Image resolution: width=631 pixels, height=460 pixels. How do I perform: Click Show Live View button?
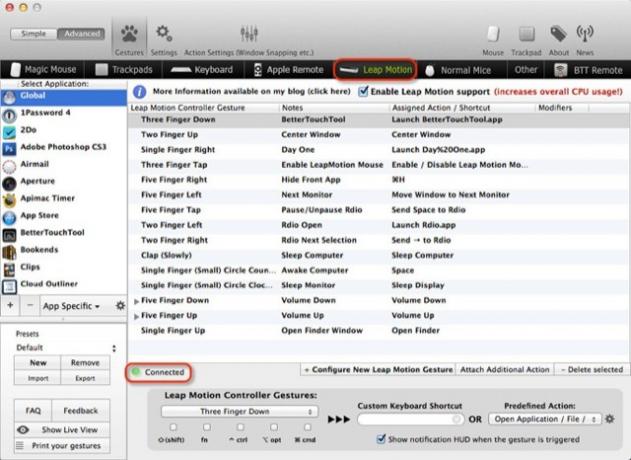(x=62, y=430)
